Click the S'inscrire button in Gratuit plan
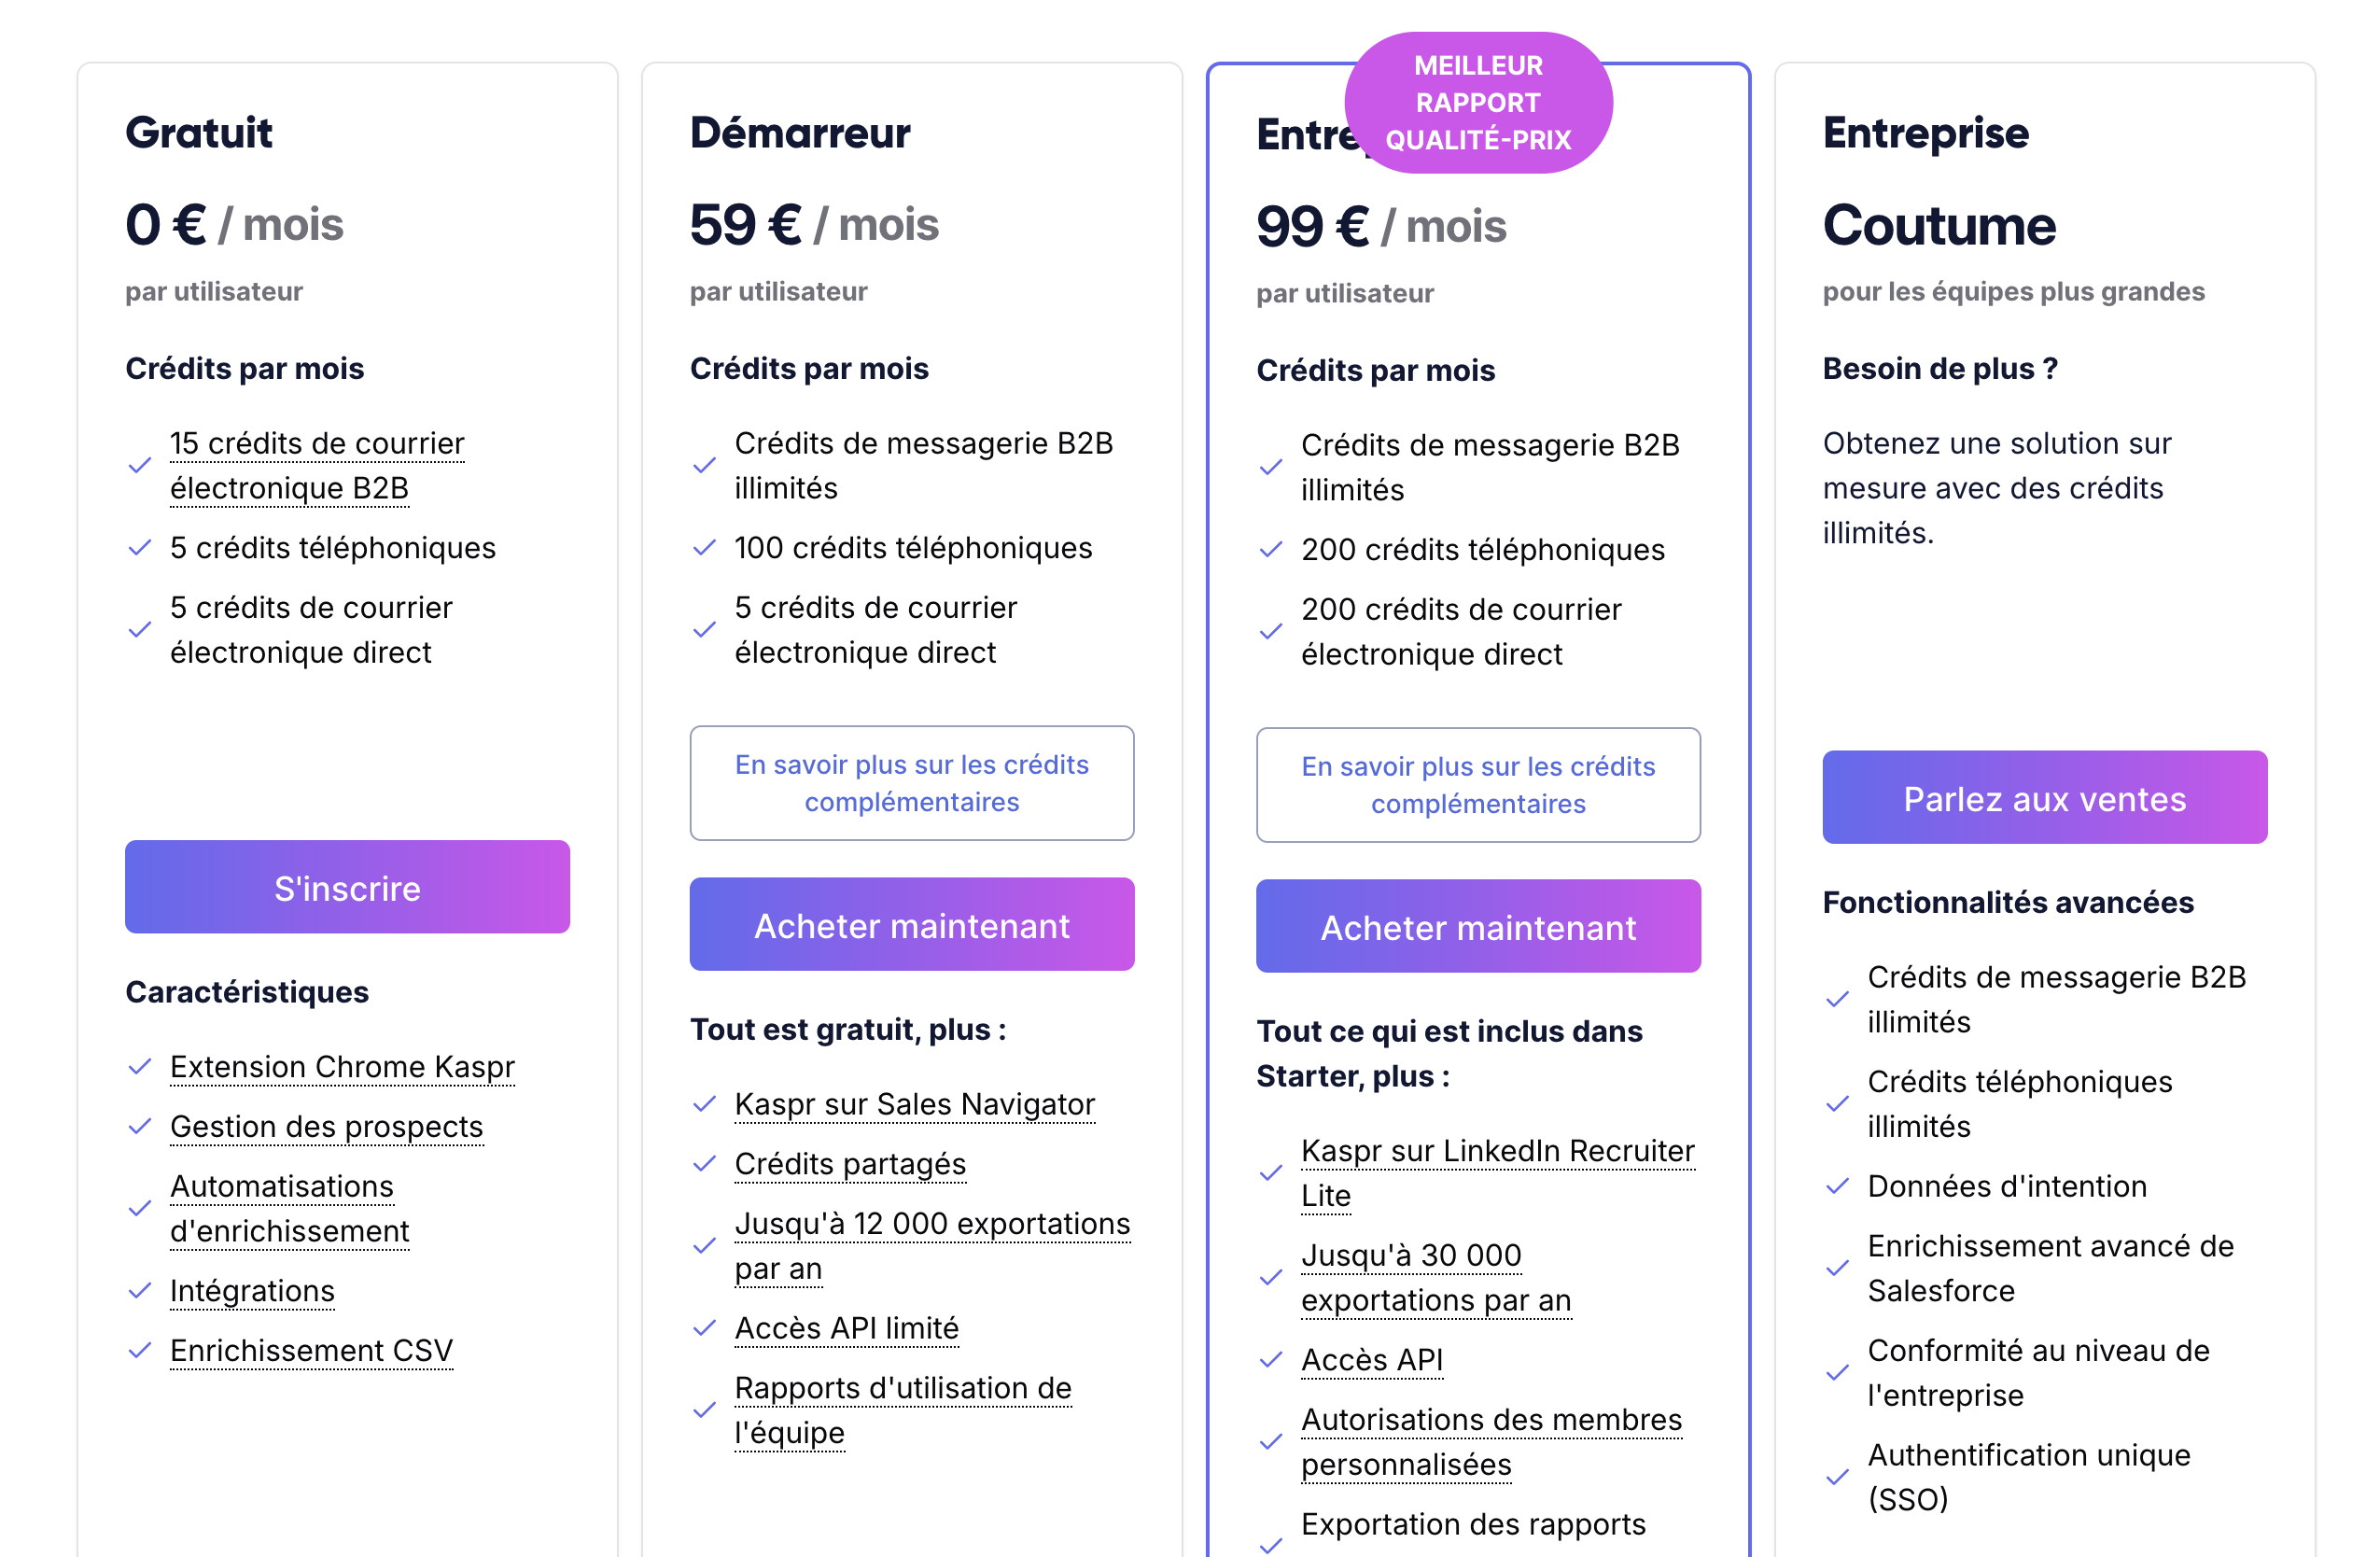Viewport: 2380px width, 1557px height. [347, 887]
